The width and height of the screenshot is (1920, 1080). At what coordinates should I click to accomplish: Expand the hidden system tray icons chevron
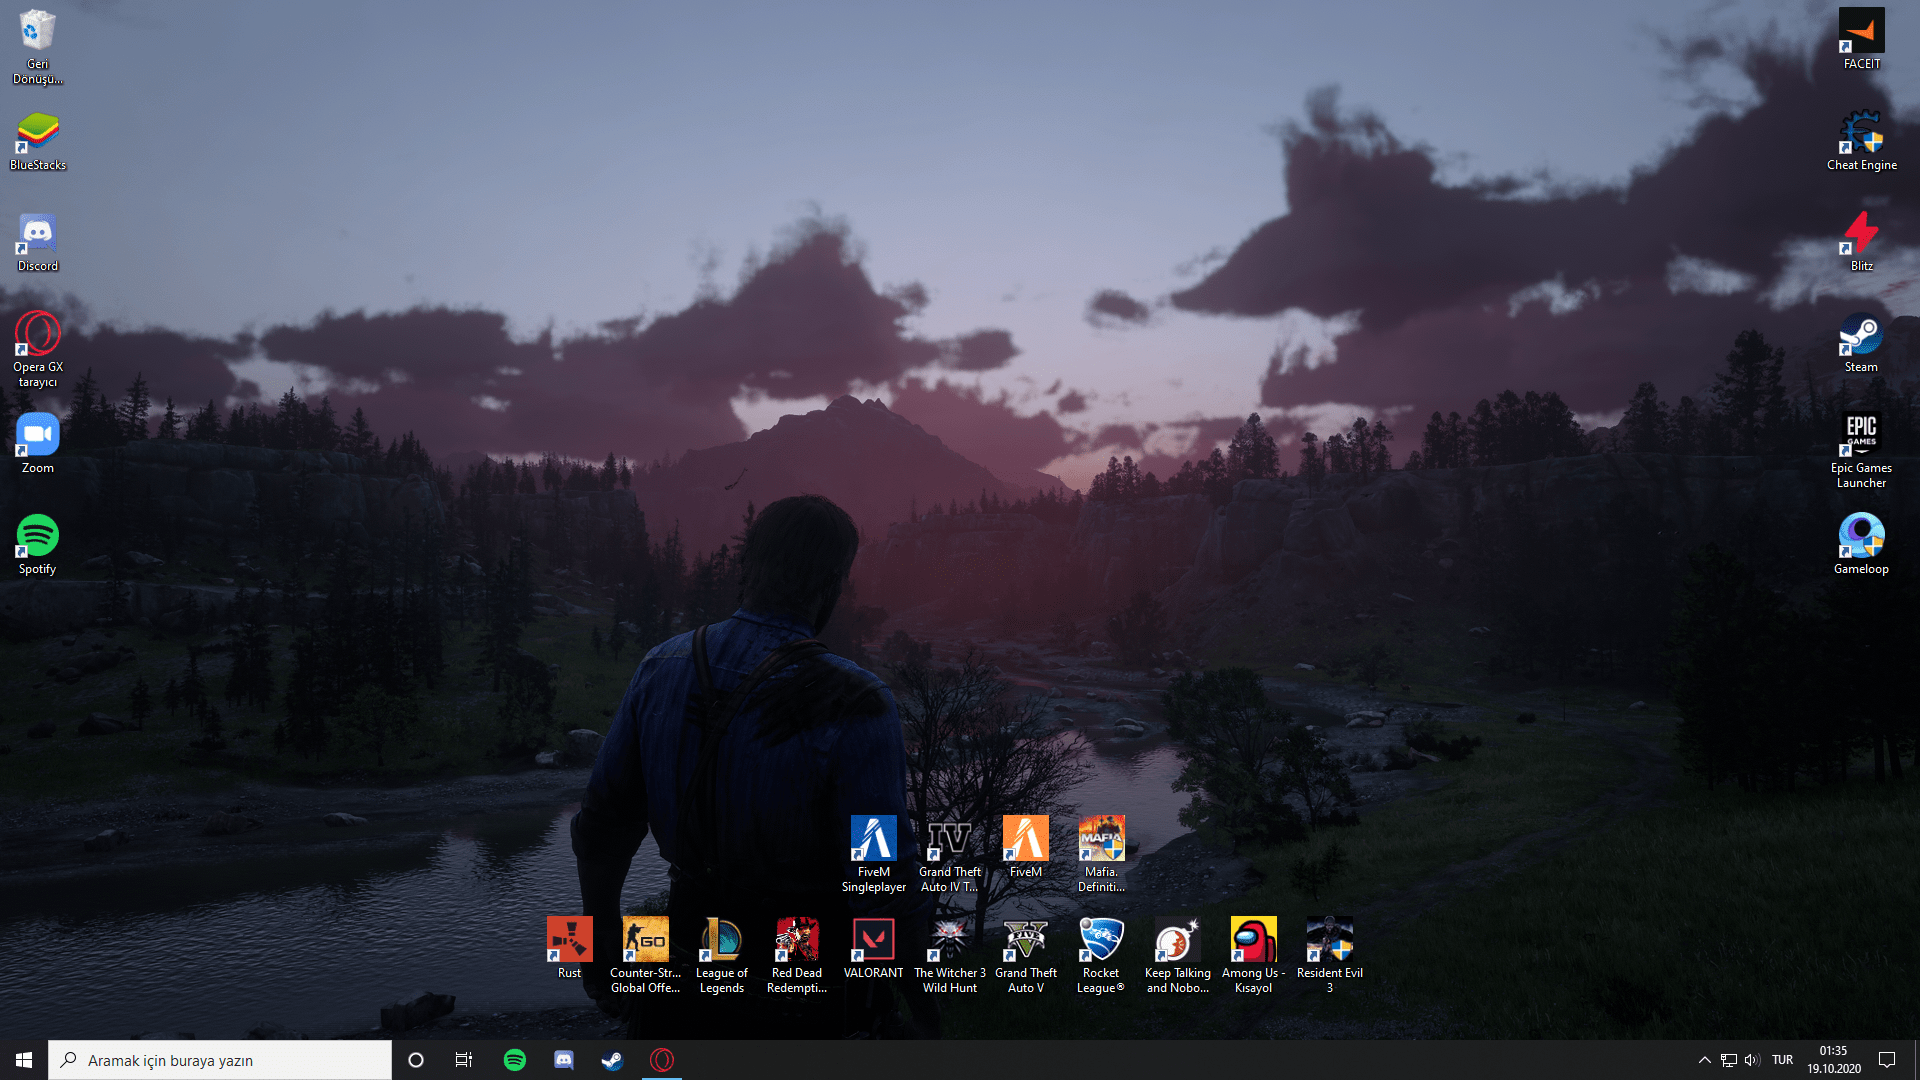click(1704, 1060)
